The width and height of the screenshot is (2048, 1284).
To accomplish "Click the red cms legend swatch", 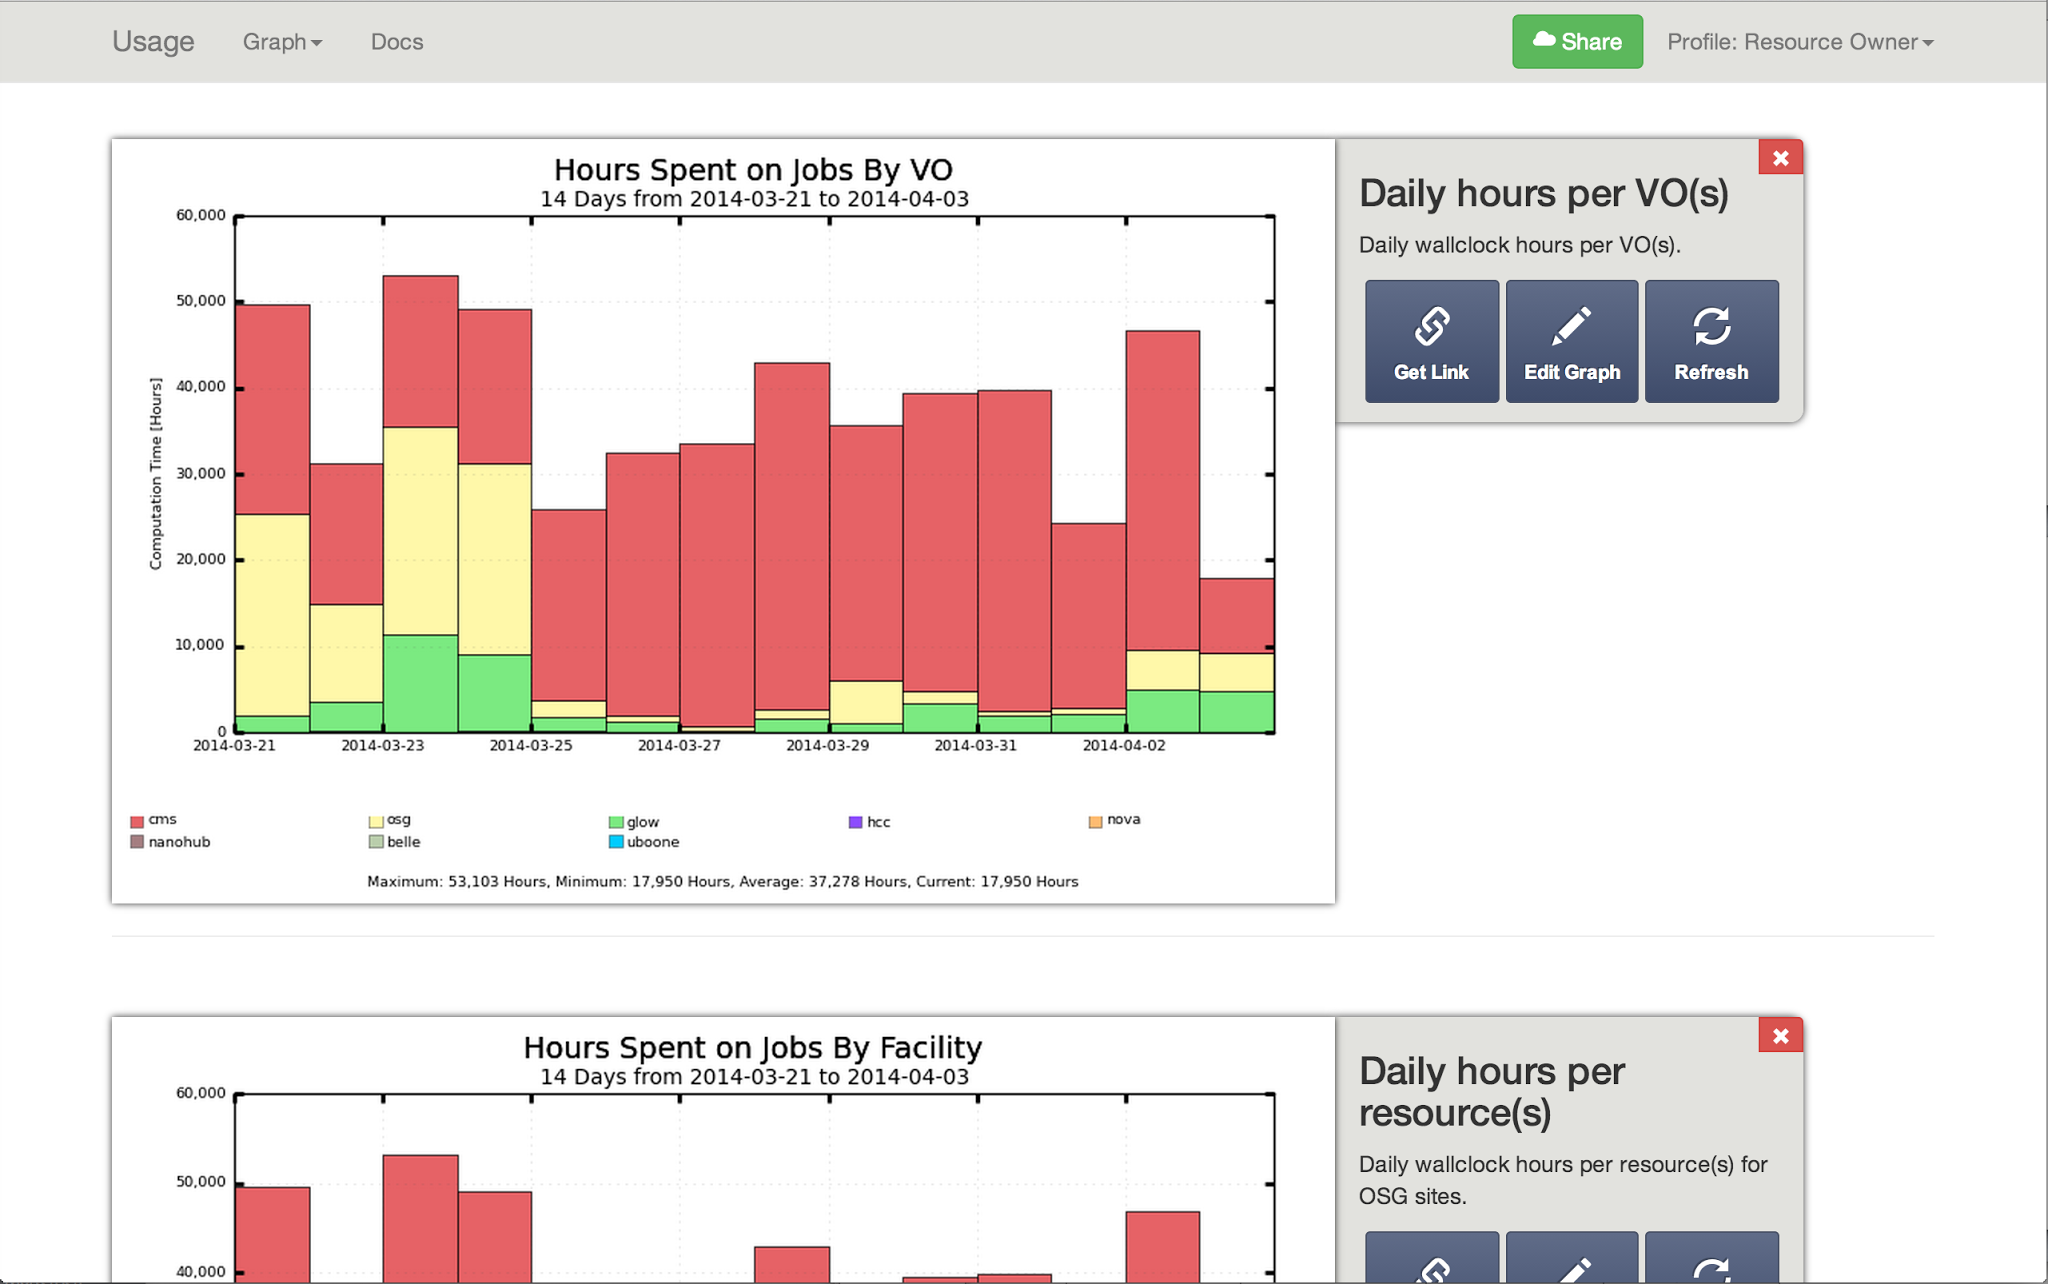I will (x=137, y=822).
